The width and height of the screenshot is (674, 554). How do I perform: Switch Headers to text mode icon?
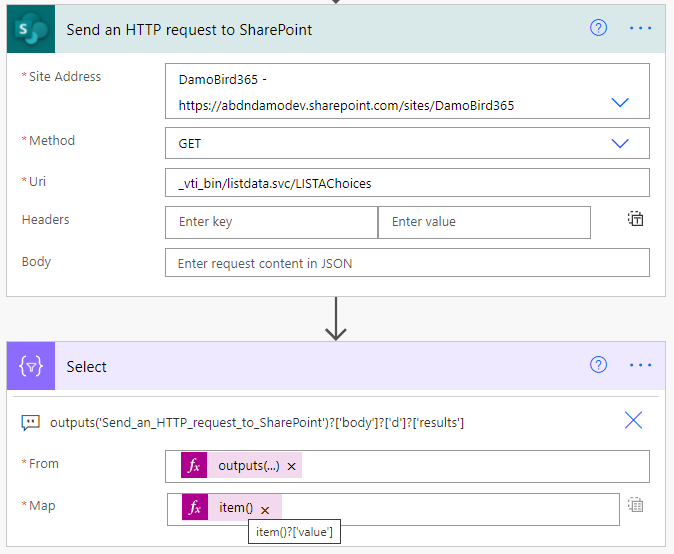pos(635,219)
